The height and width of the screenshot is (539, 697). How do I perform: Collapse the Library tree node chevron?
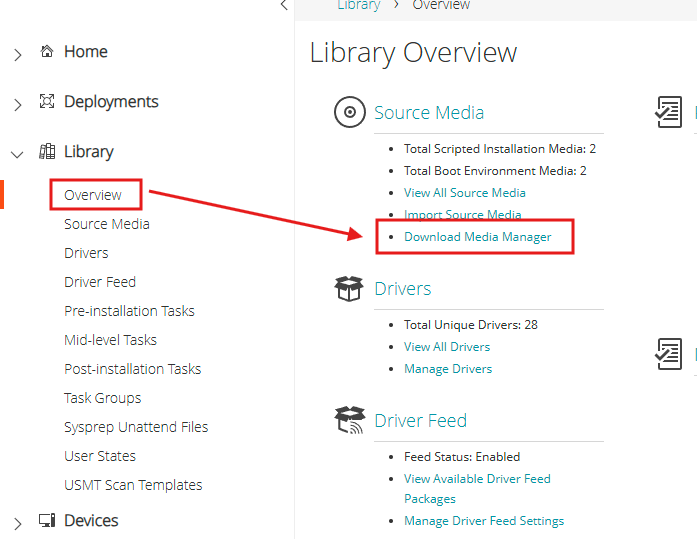point(17,154)
